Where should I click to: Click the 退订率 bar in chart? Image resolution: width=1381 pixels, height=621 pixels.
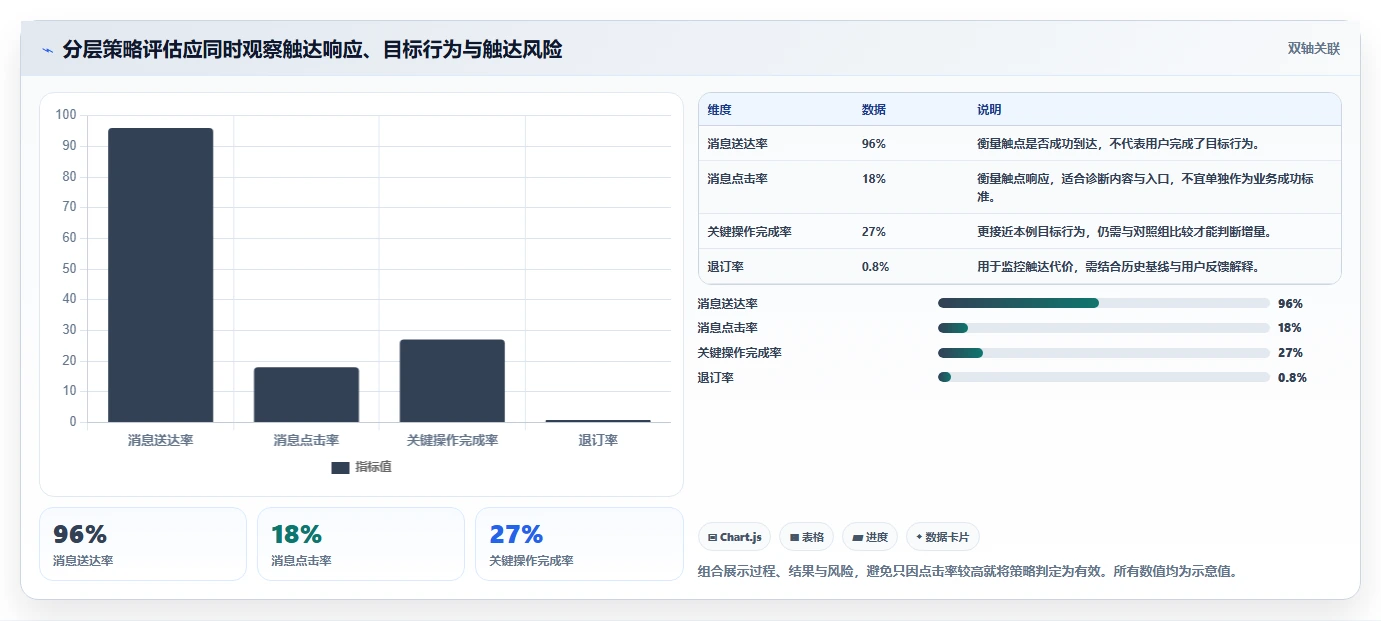(598, 421)
